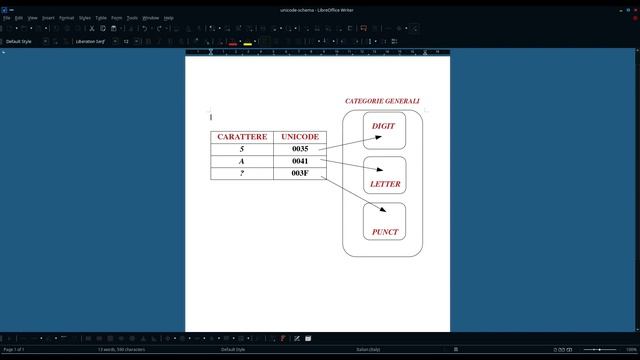This screenshot has height=360, width=640.
Task: Select book view in status bar
Action: (x=569, y=349)
